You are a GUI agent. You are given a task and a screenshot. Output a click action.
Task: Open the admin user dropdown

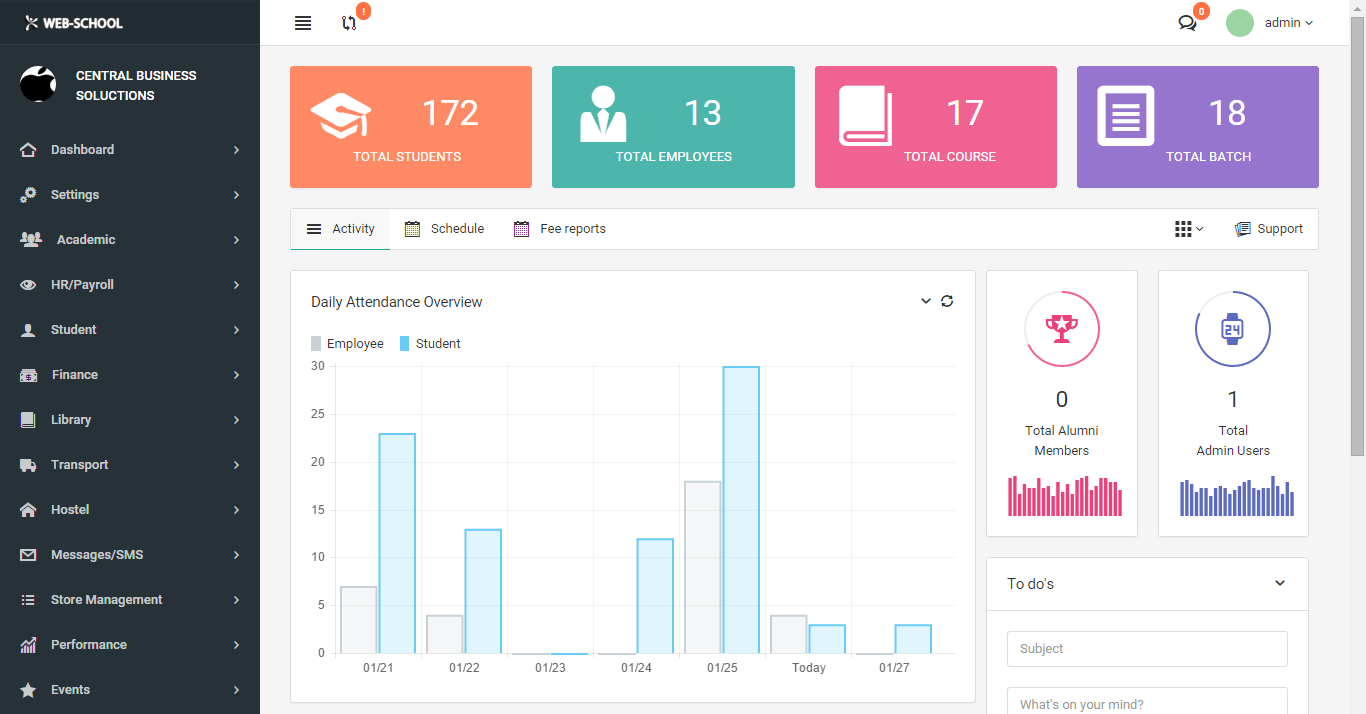[x=1288, y=23]
